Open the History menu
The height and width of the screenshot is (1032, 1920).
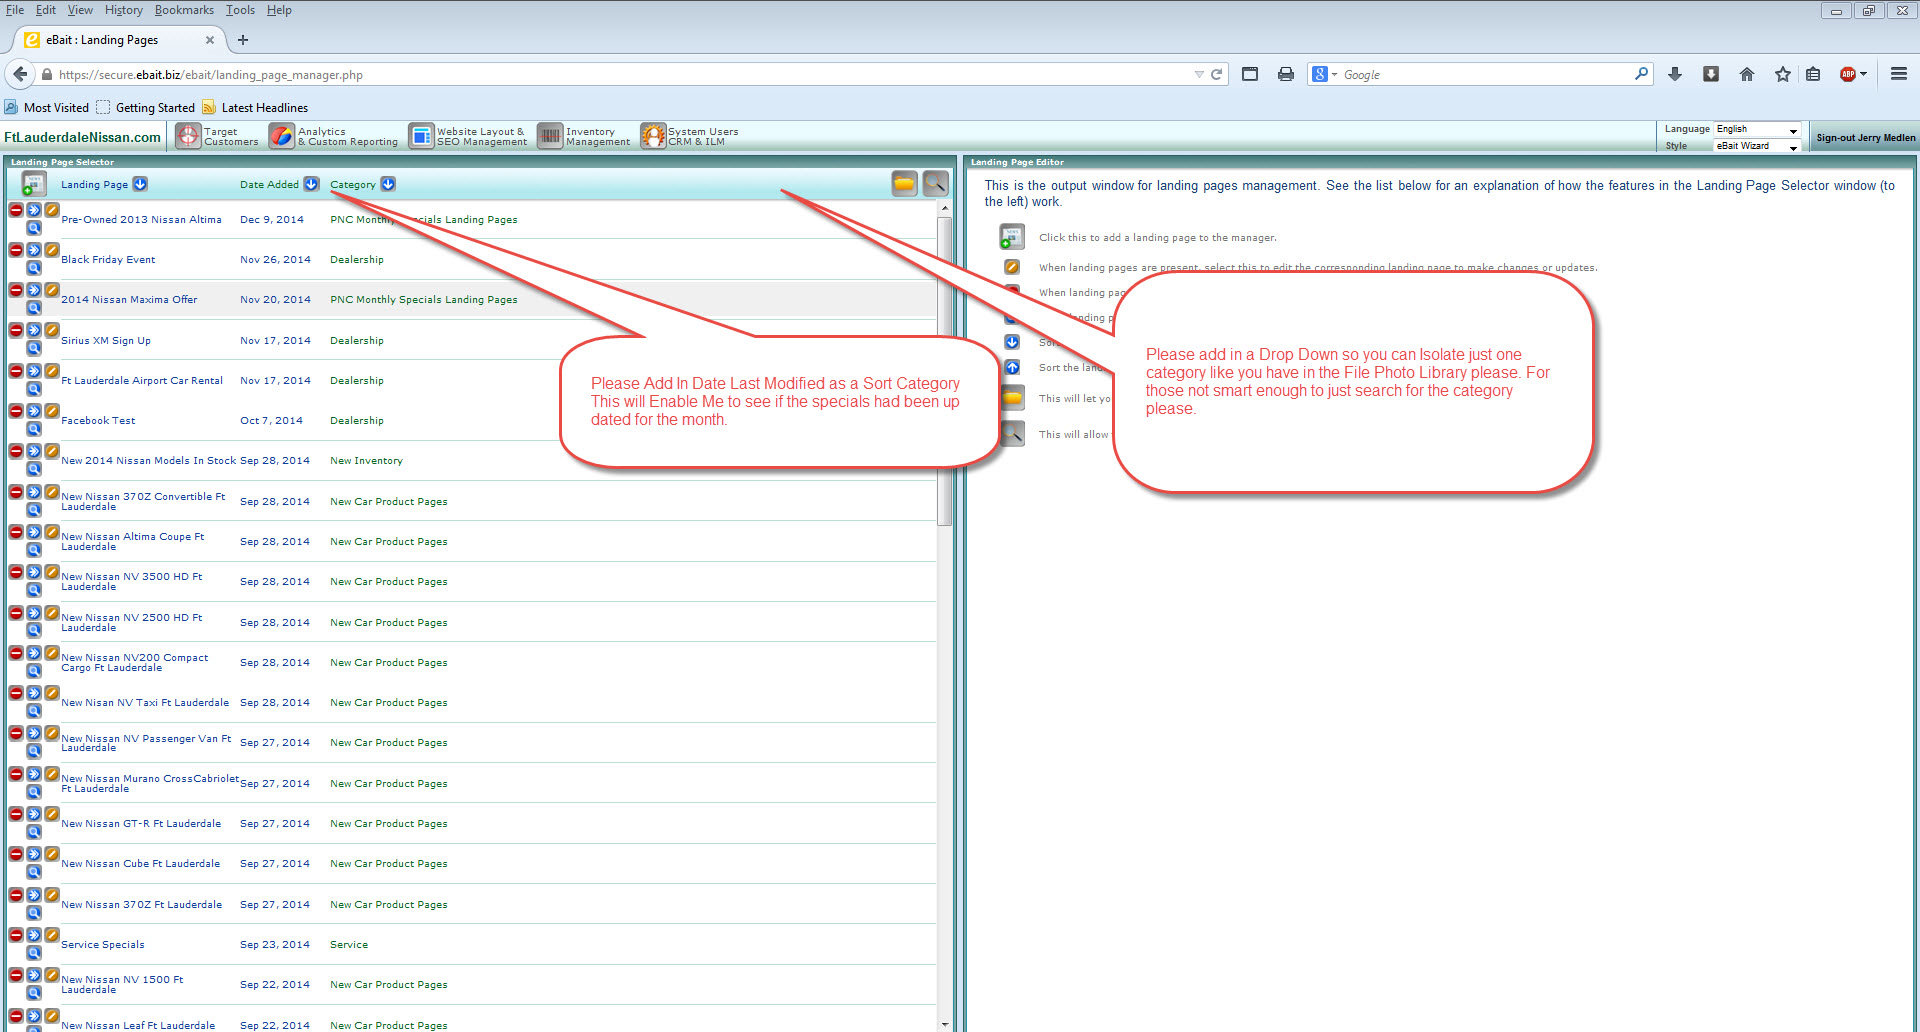click(124, 10)
